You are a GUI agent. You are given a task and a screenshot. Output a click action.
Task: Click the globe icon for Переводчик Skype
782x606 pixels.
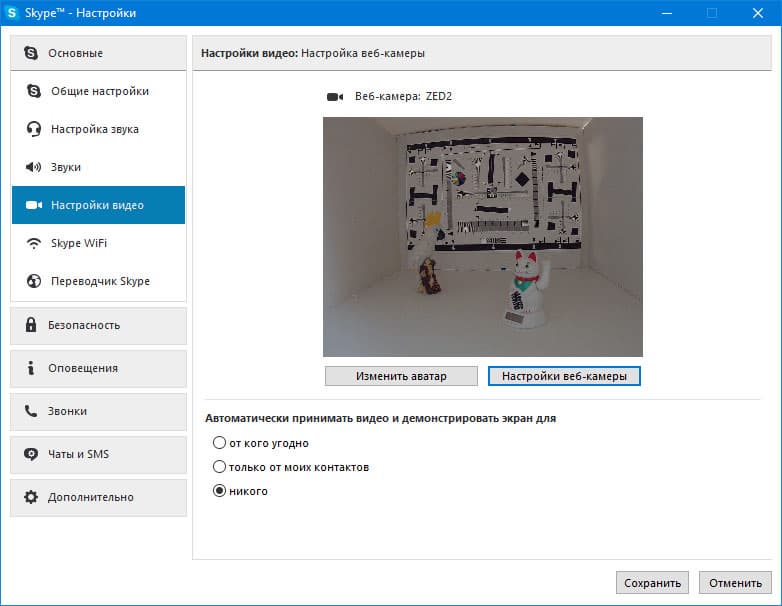(33, 281)
